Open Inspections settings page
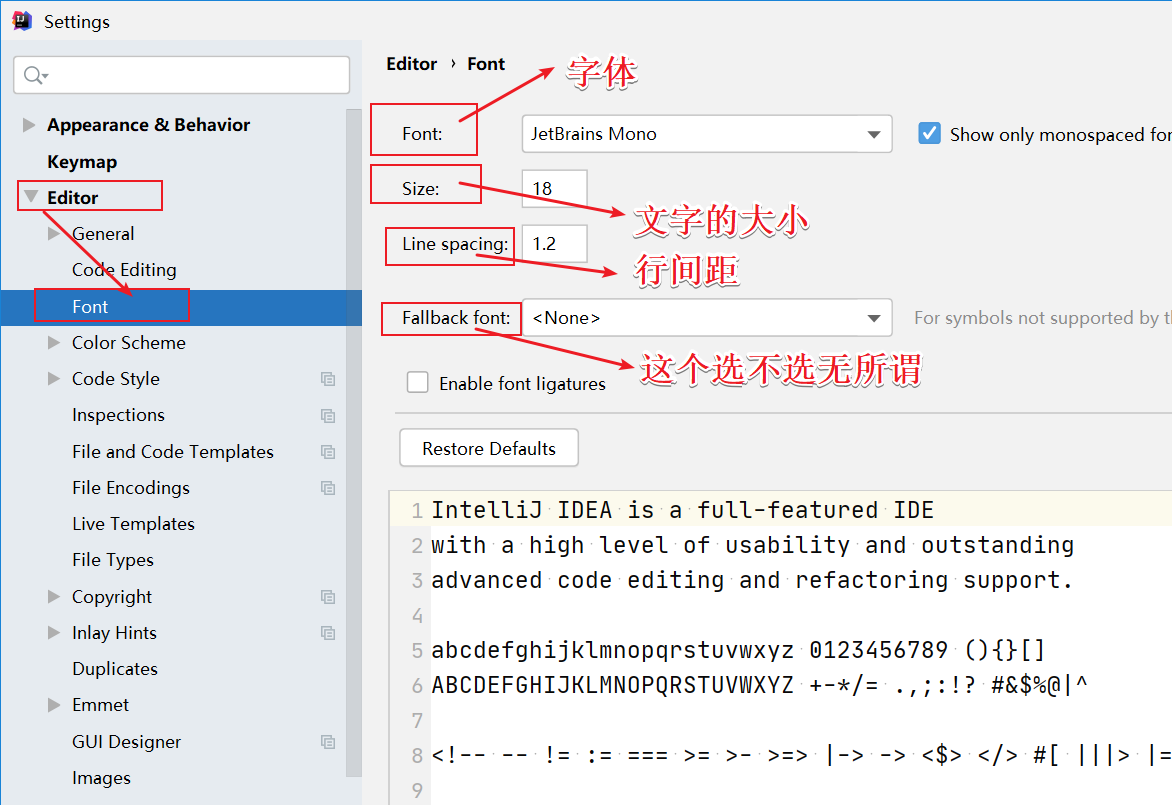The image size is (1172, 805). [118, 415]
